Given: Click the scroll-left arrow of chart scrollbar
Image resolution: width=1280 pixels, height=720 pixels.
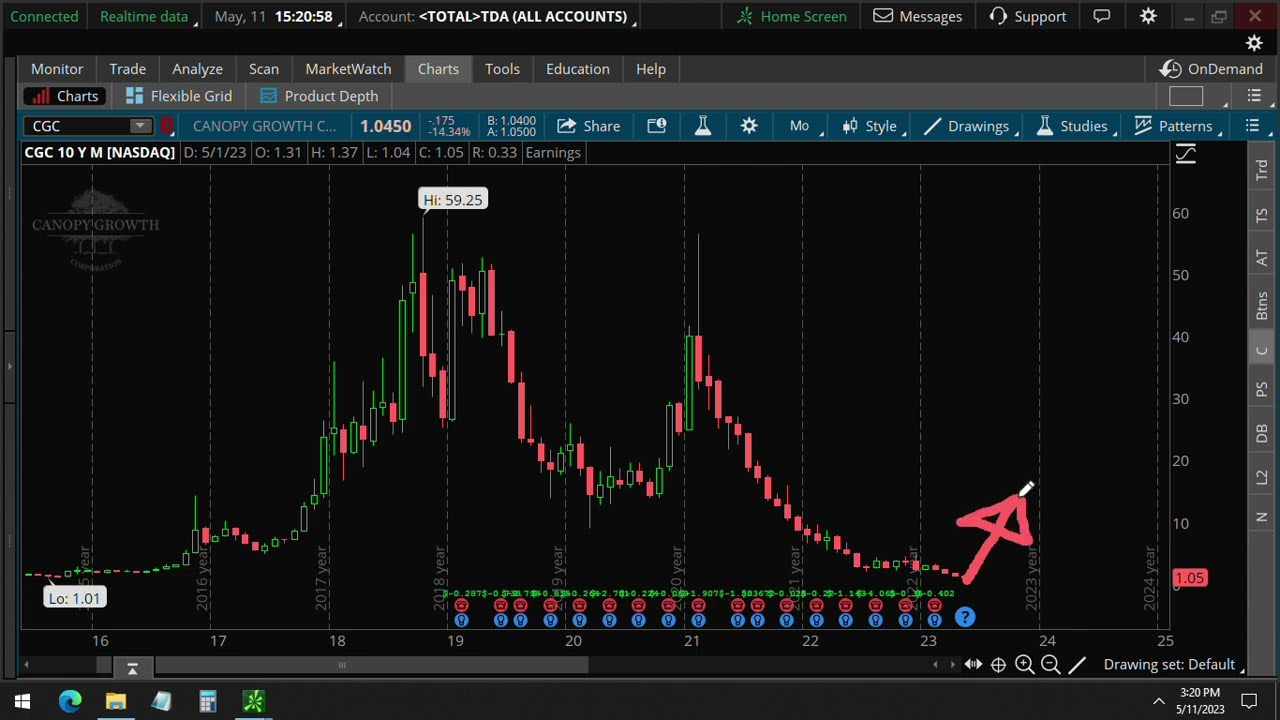Looking at the screenshot, I should (x=26, y=665).
